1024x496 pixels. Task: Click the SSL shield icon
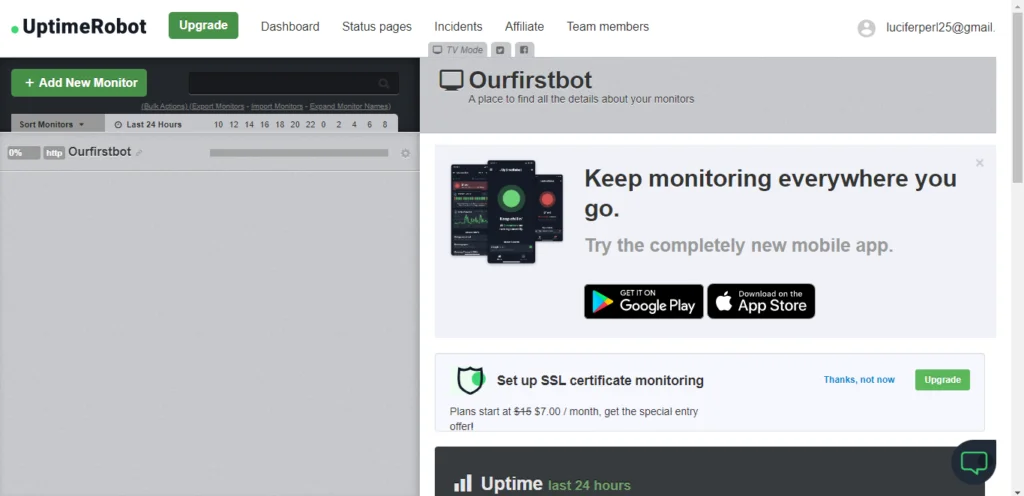pos(470,380)
